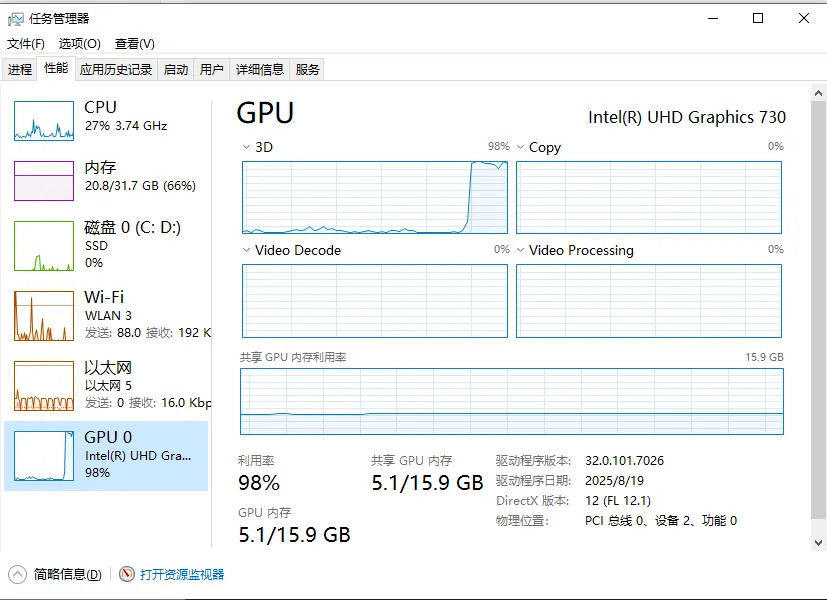Open the memory (内存) usage thumbnail
The height and width of the screenshot is (600, 827).
44,181
